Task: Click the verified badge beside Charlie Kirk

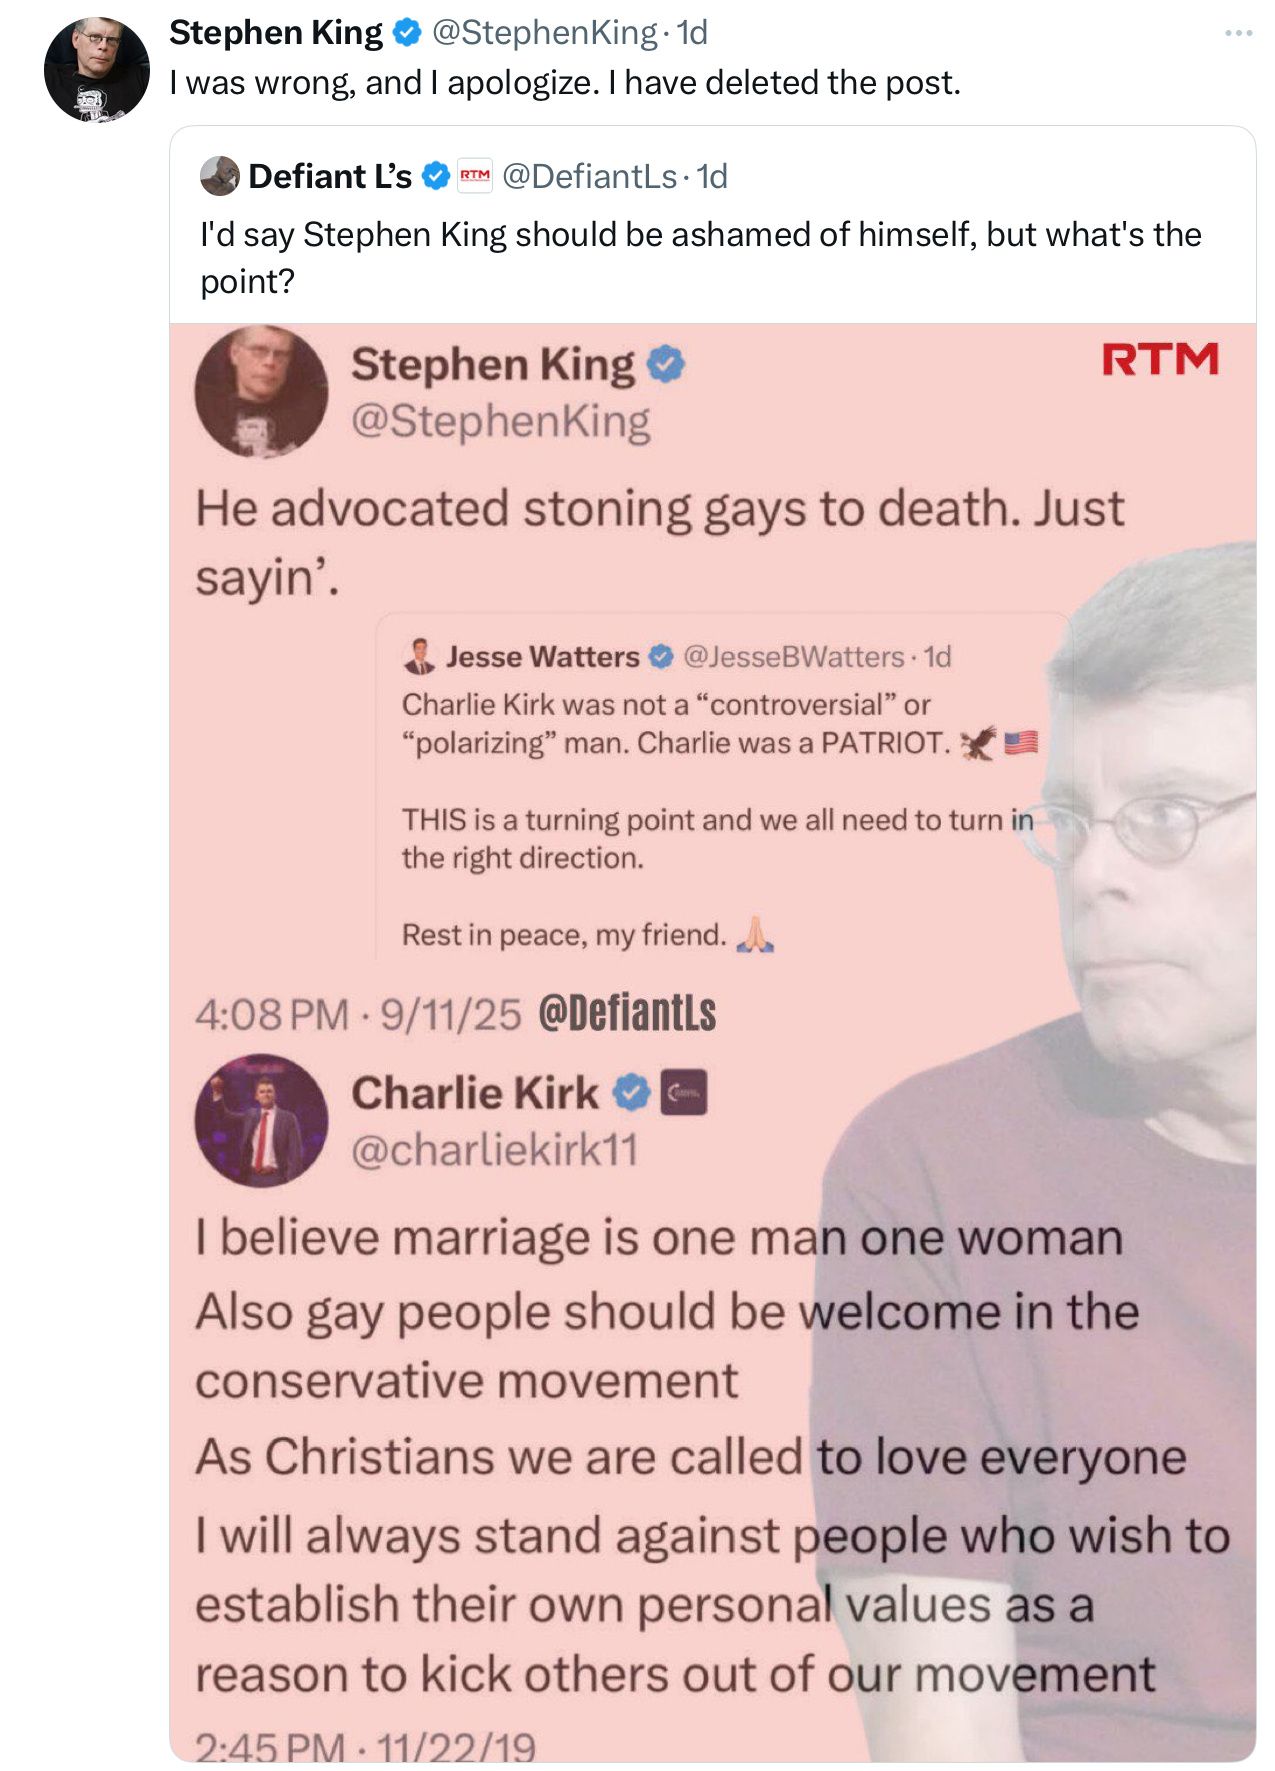Action: coord(632,1092)
